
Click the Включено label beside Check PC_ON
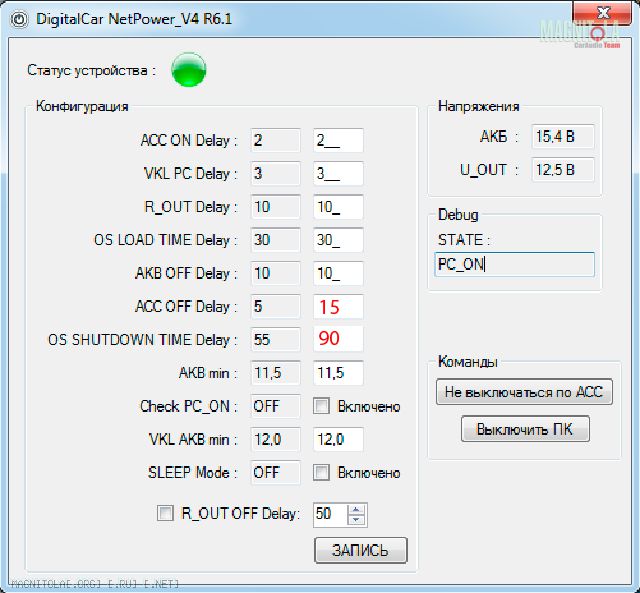point(369,406)
